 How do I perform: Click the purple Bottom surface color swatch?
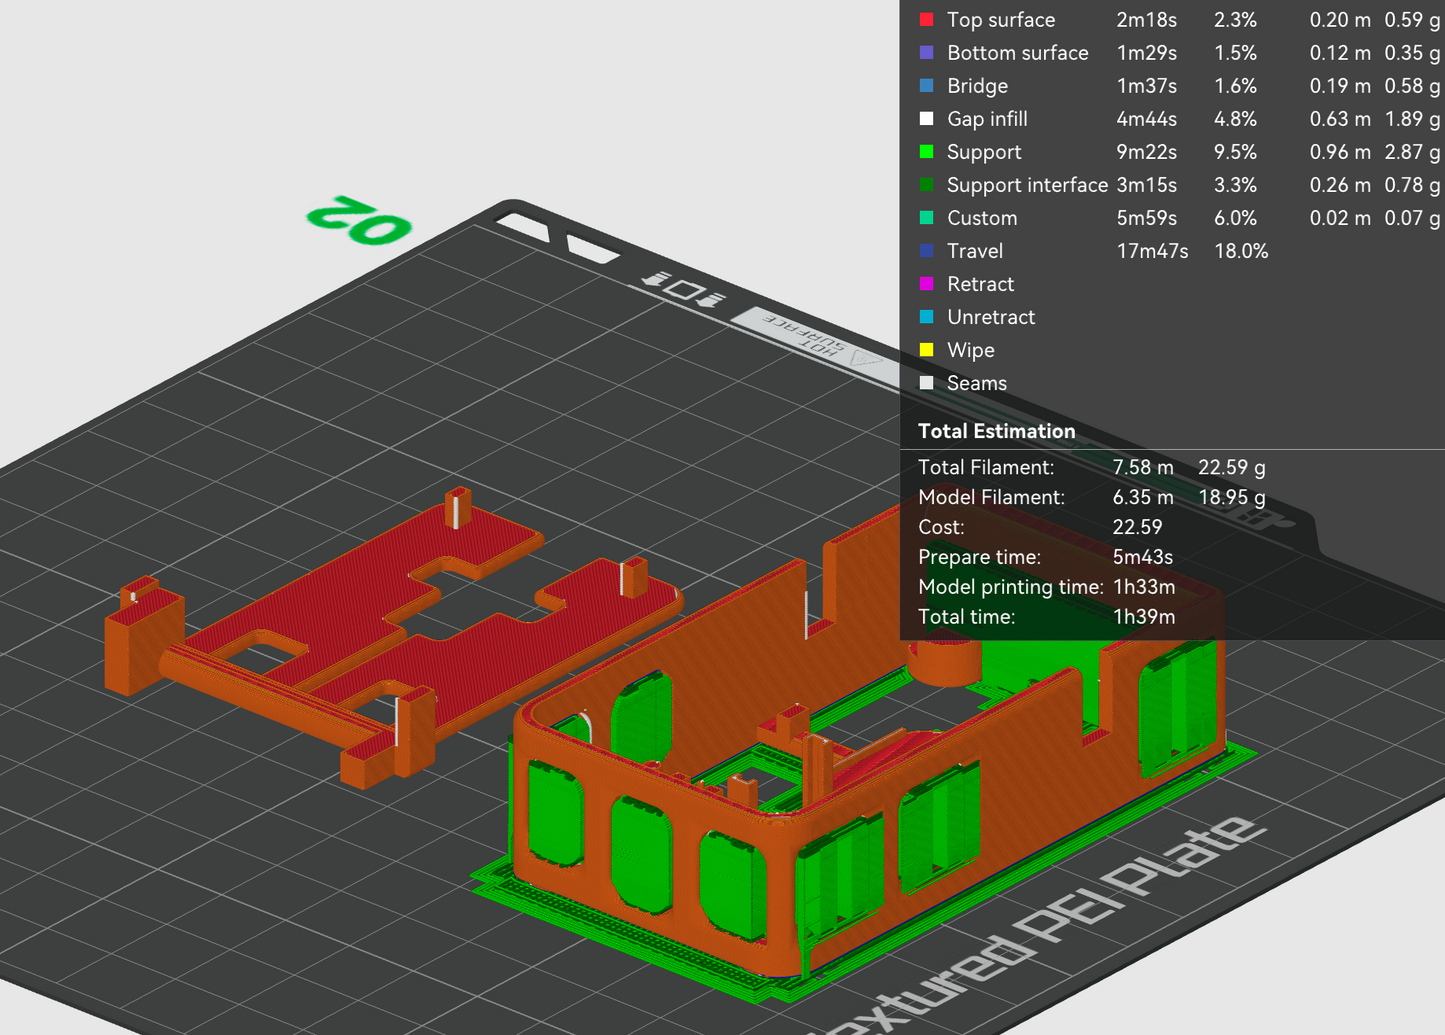click(926, 52)
